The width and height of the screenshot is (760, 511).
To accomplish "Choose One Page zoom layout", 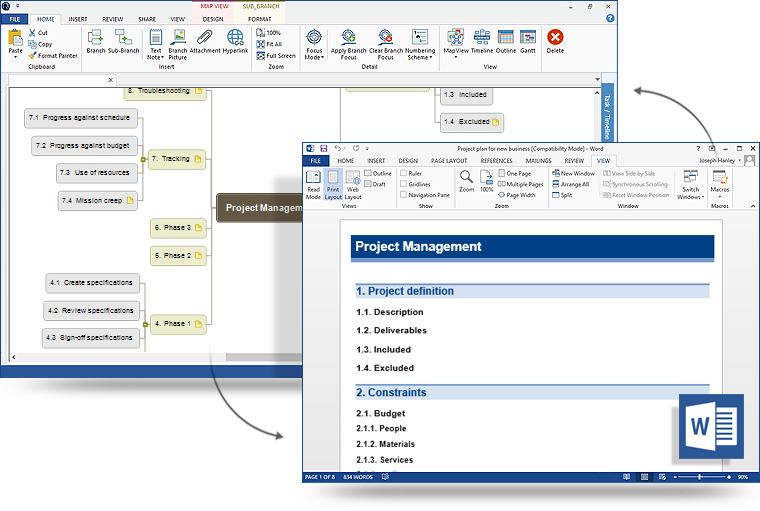I will click(515, 173).
